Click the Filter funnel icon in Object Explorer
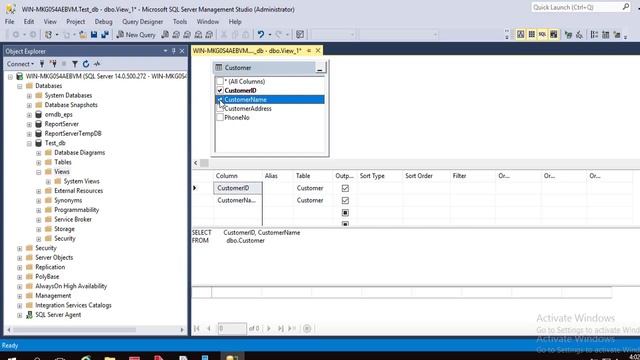640x360 pixels. [75, 64]
